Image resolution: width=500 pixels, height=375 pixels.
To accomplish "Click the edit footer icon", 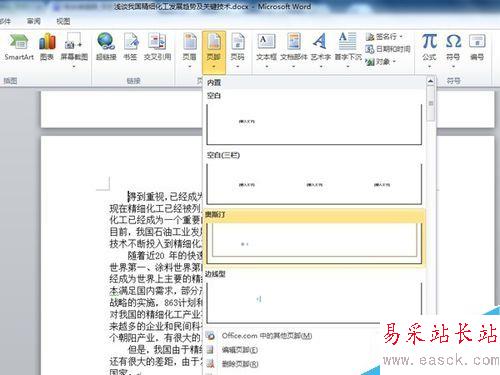I will point(210,350).
